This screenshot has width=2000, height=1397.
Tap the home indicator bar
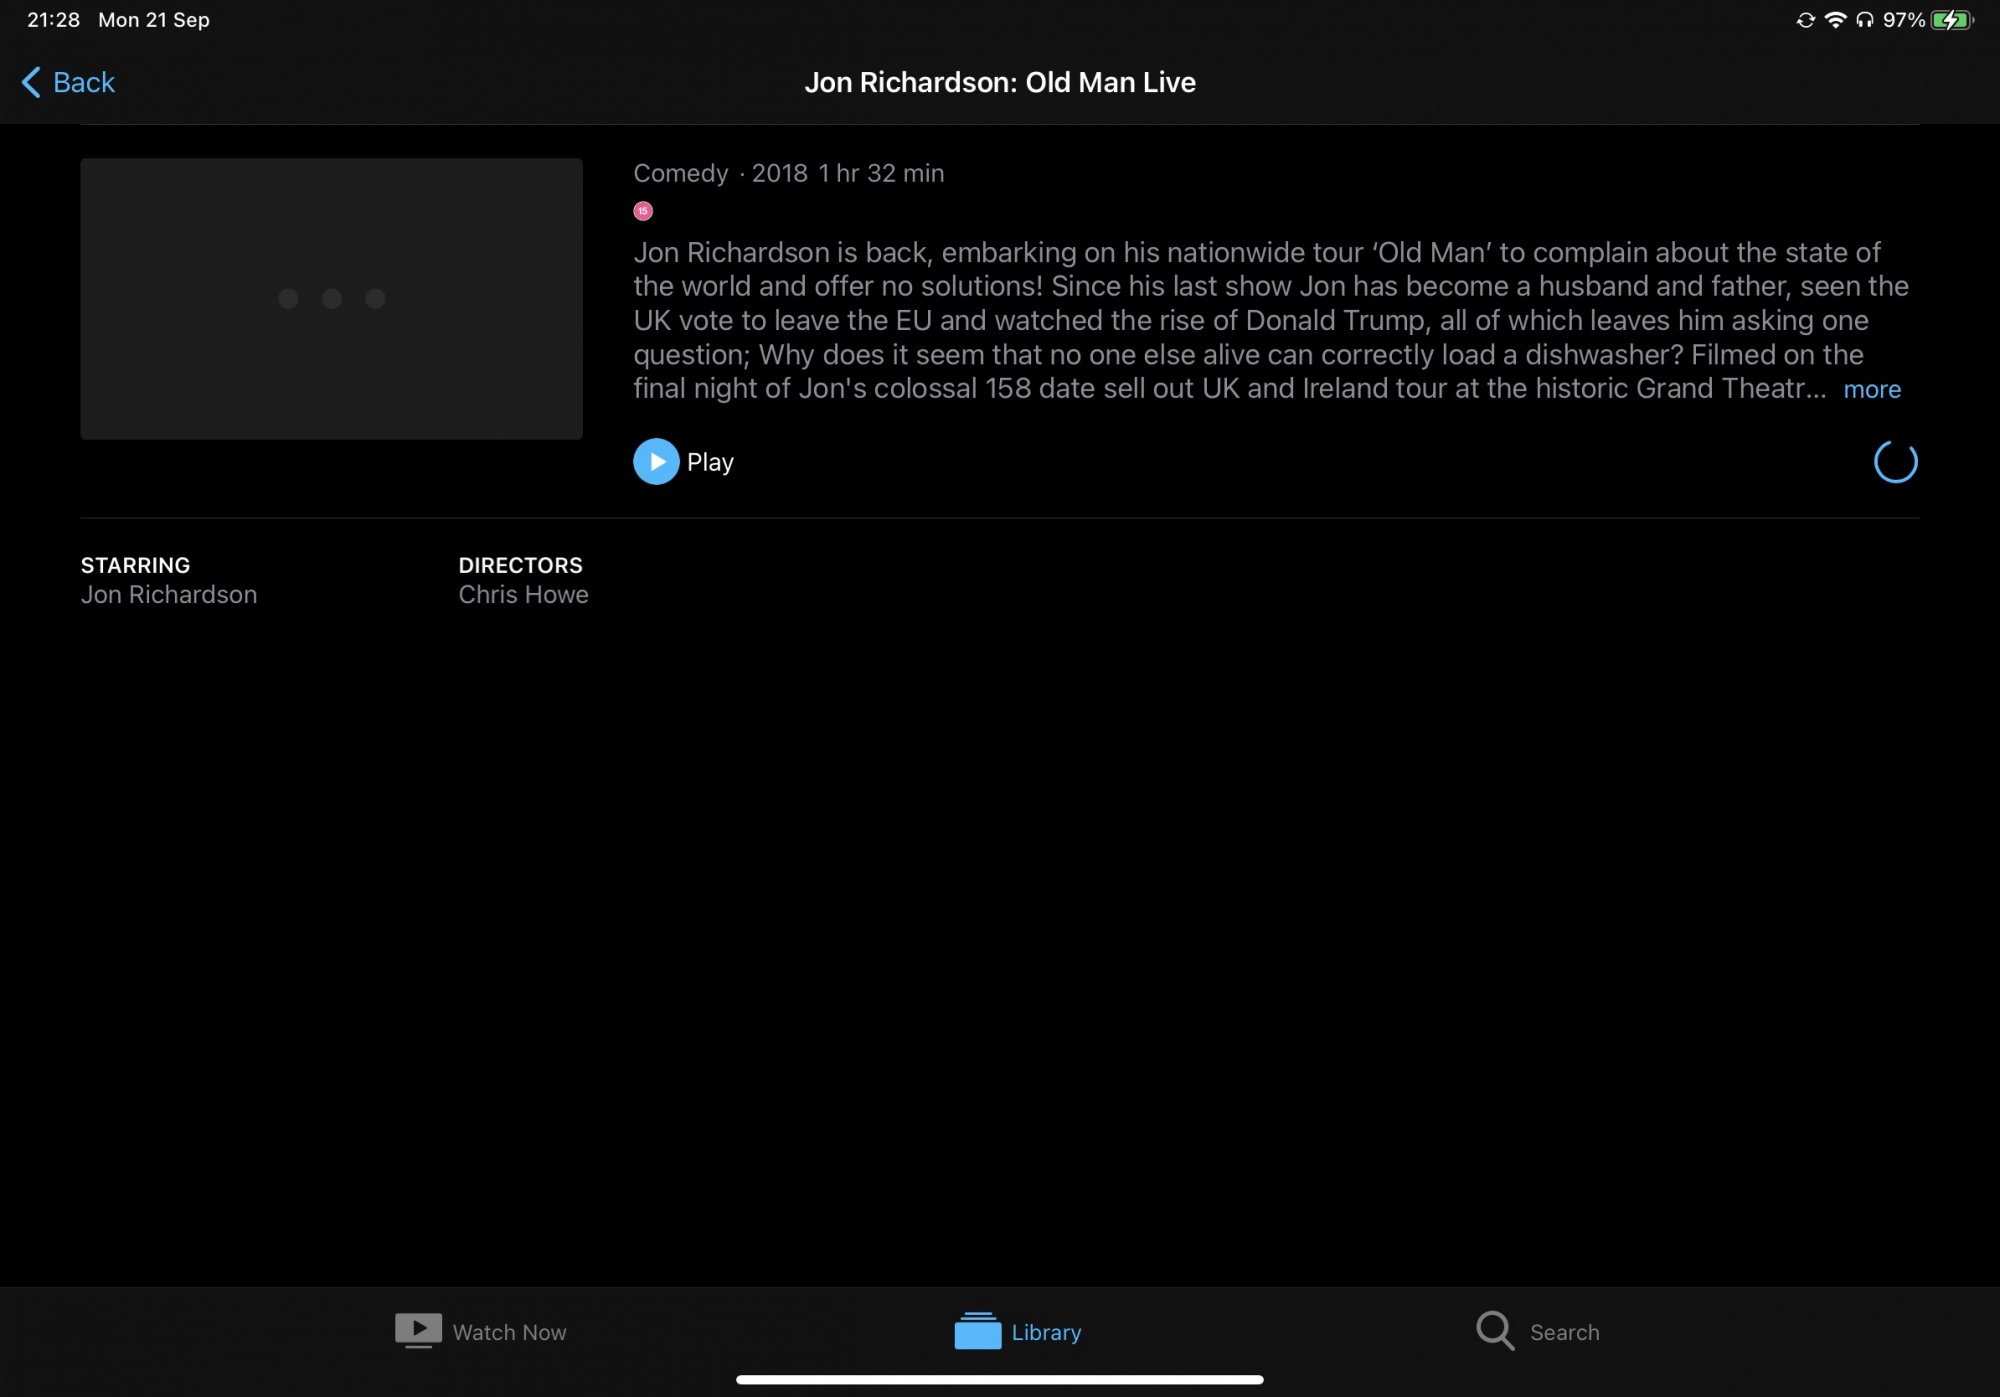point(1000,1380)
